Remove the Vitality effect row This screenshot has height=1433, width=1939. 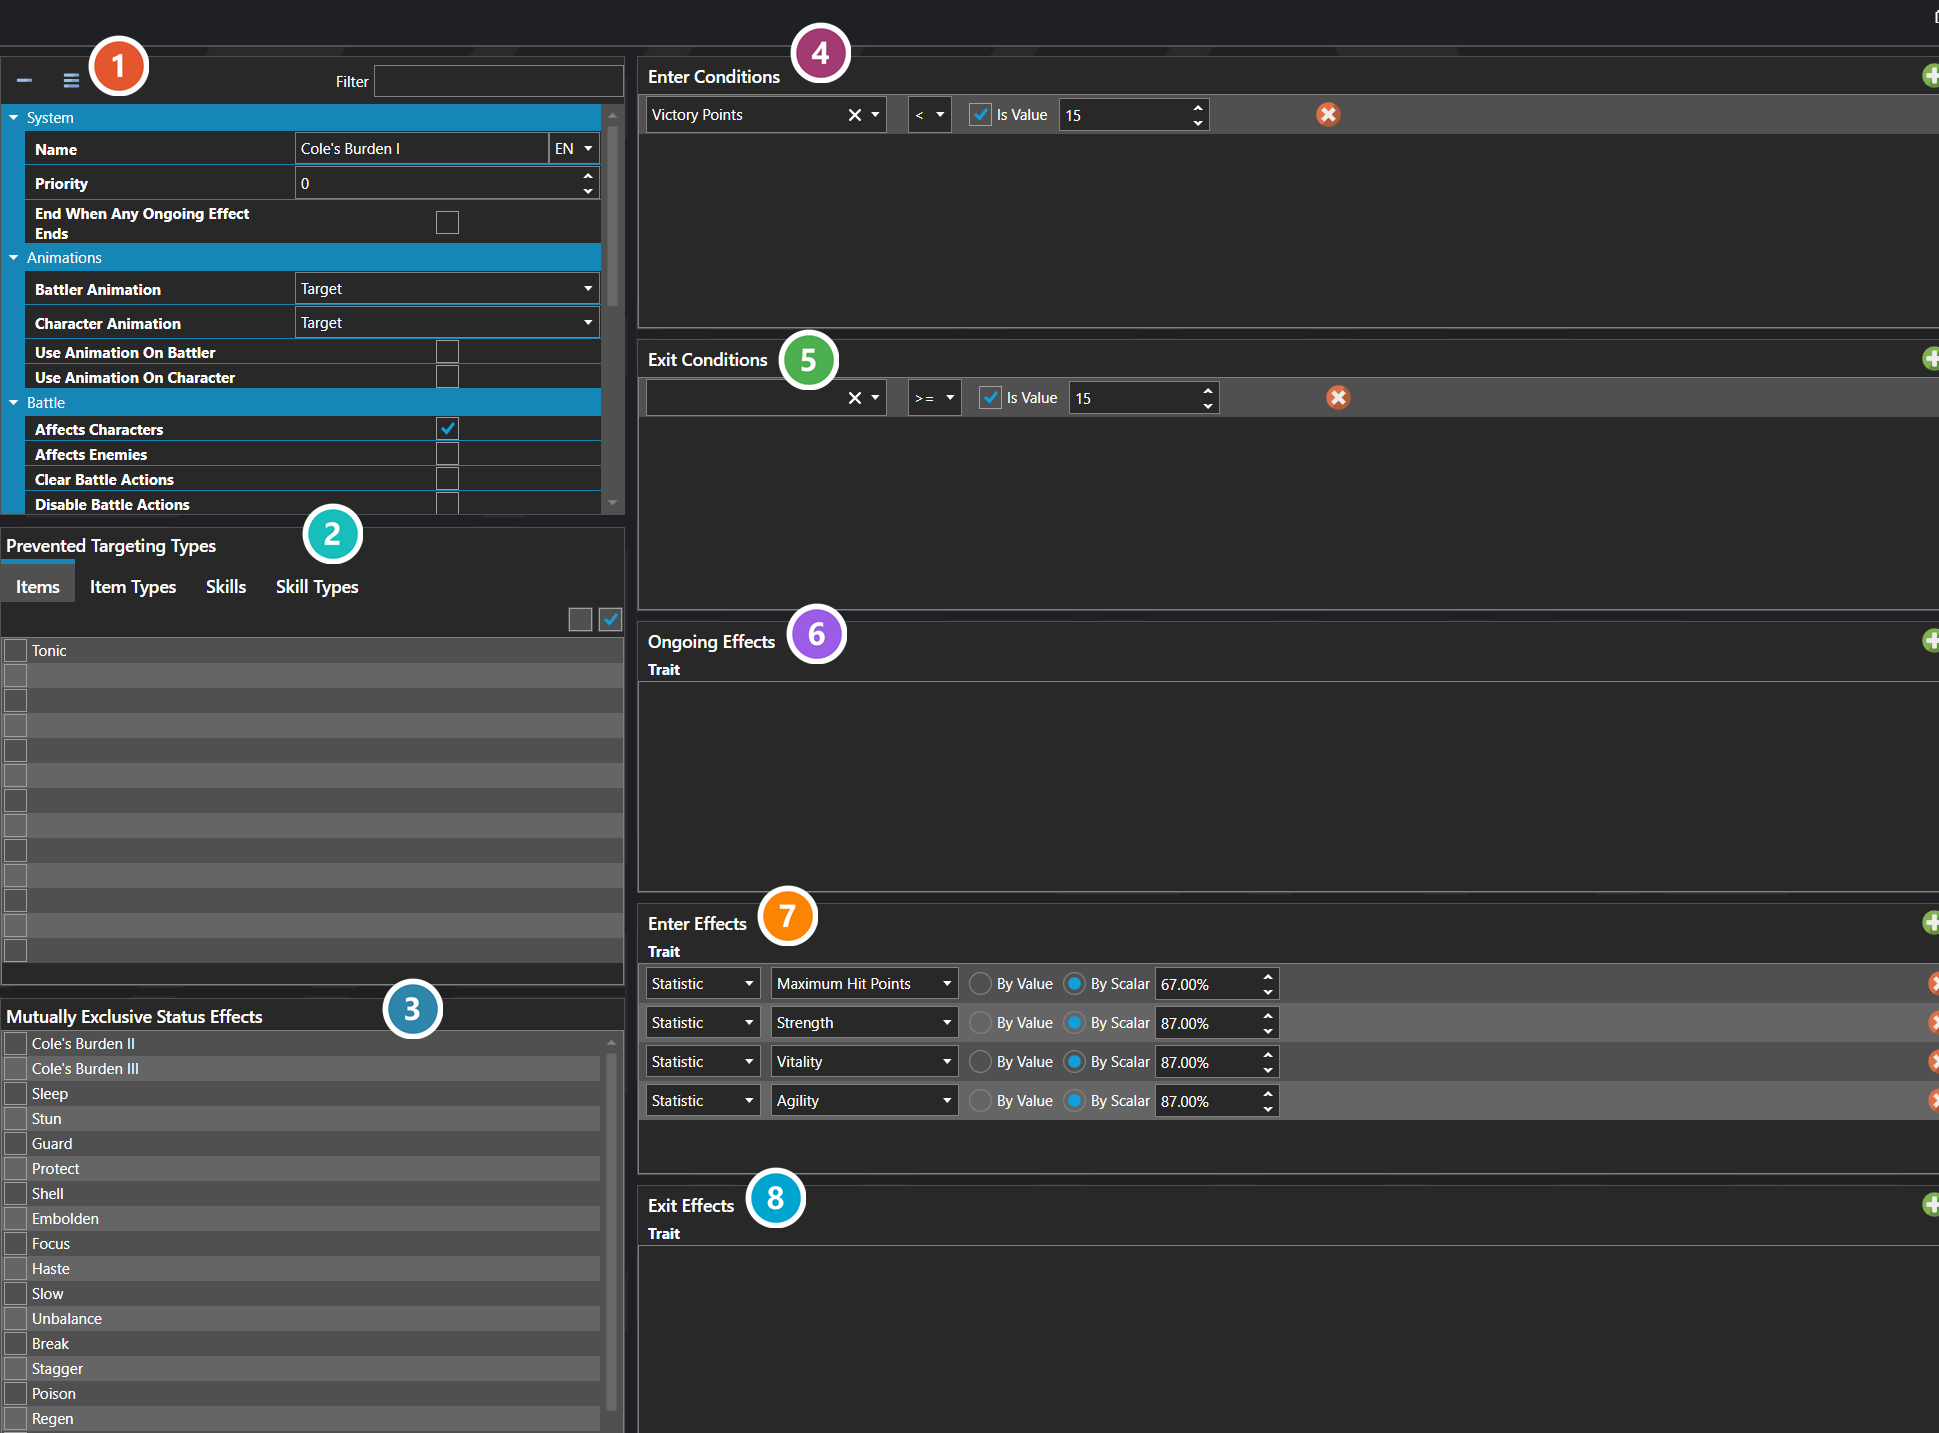(x=1934, y=1062)
